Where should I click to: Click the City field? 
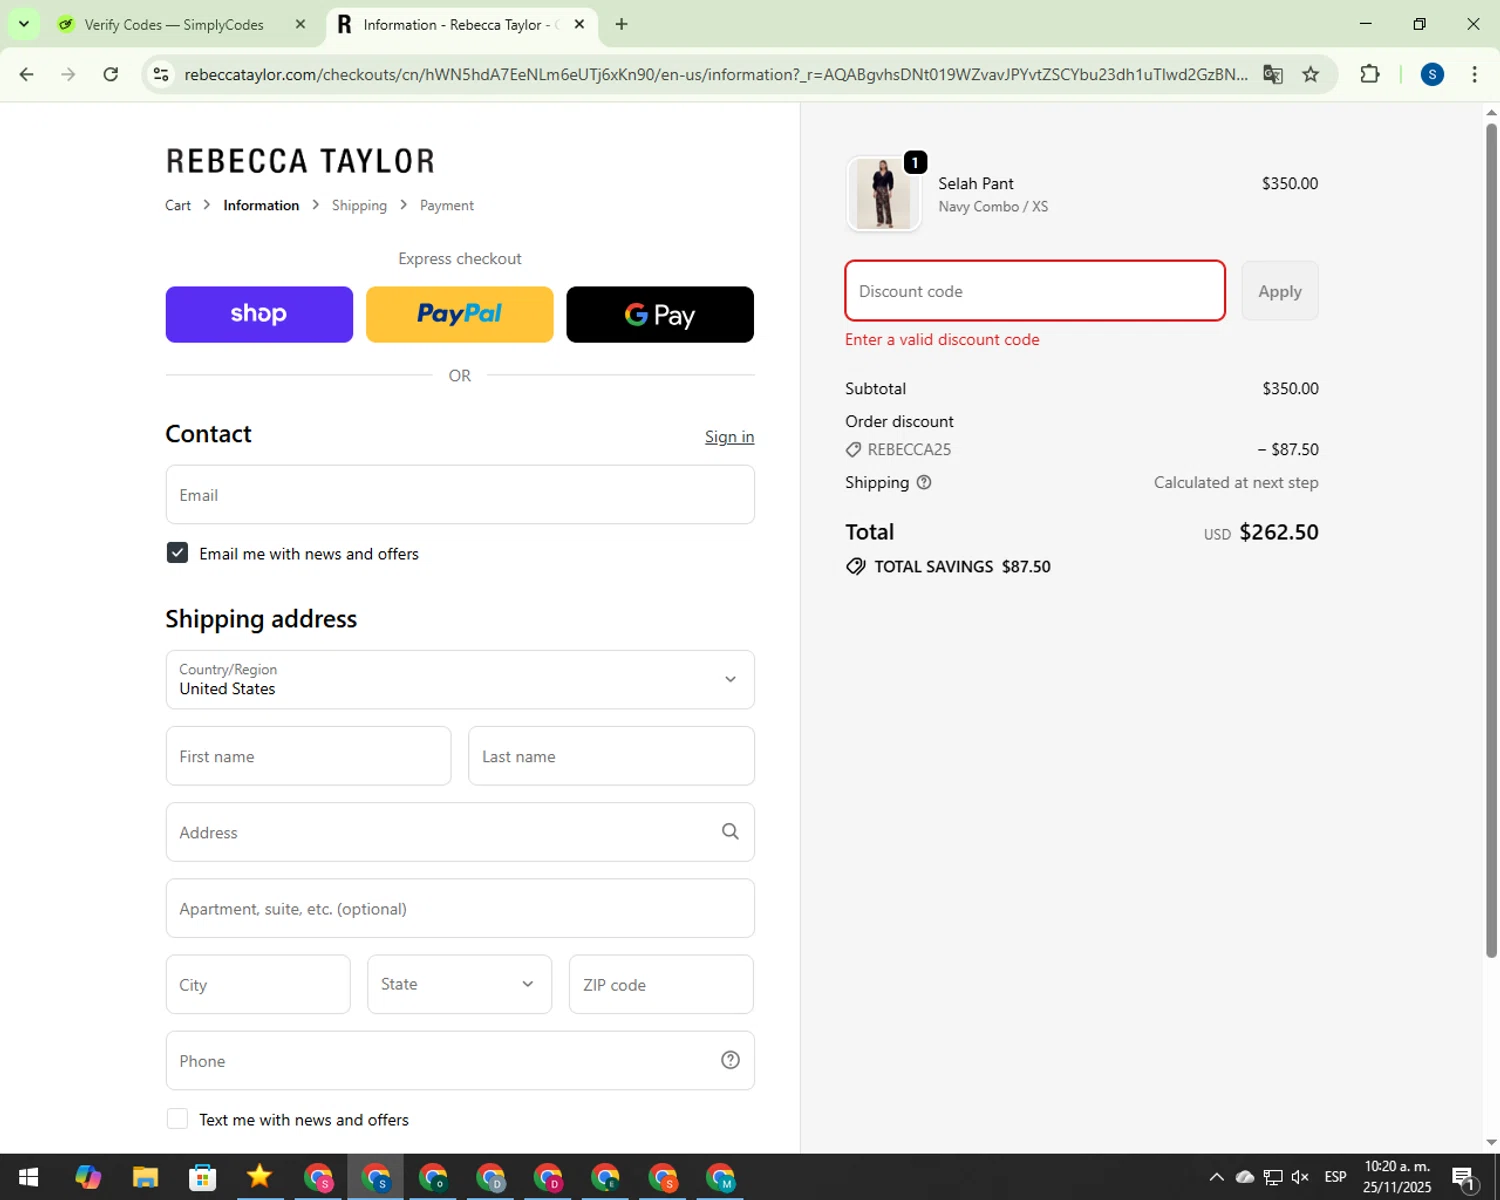pos(258,984)
